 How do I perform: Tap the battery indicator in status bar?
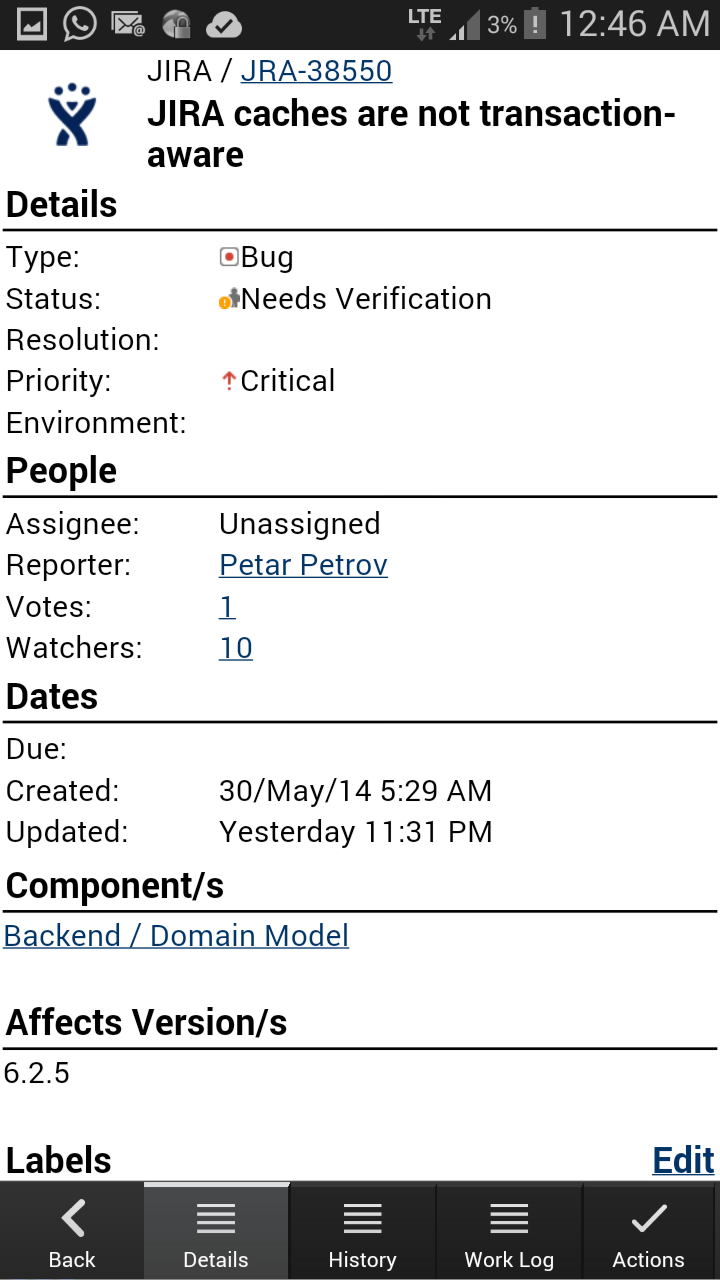(533, 22)
